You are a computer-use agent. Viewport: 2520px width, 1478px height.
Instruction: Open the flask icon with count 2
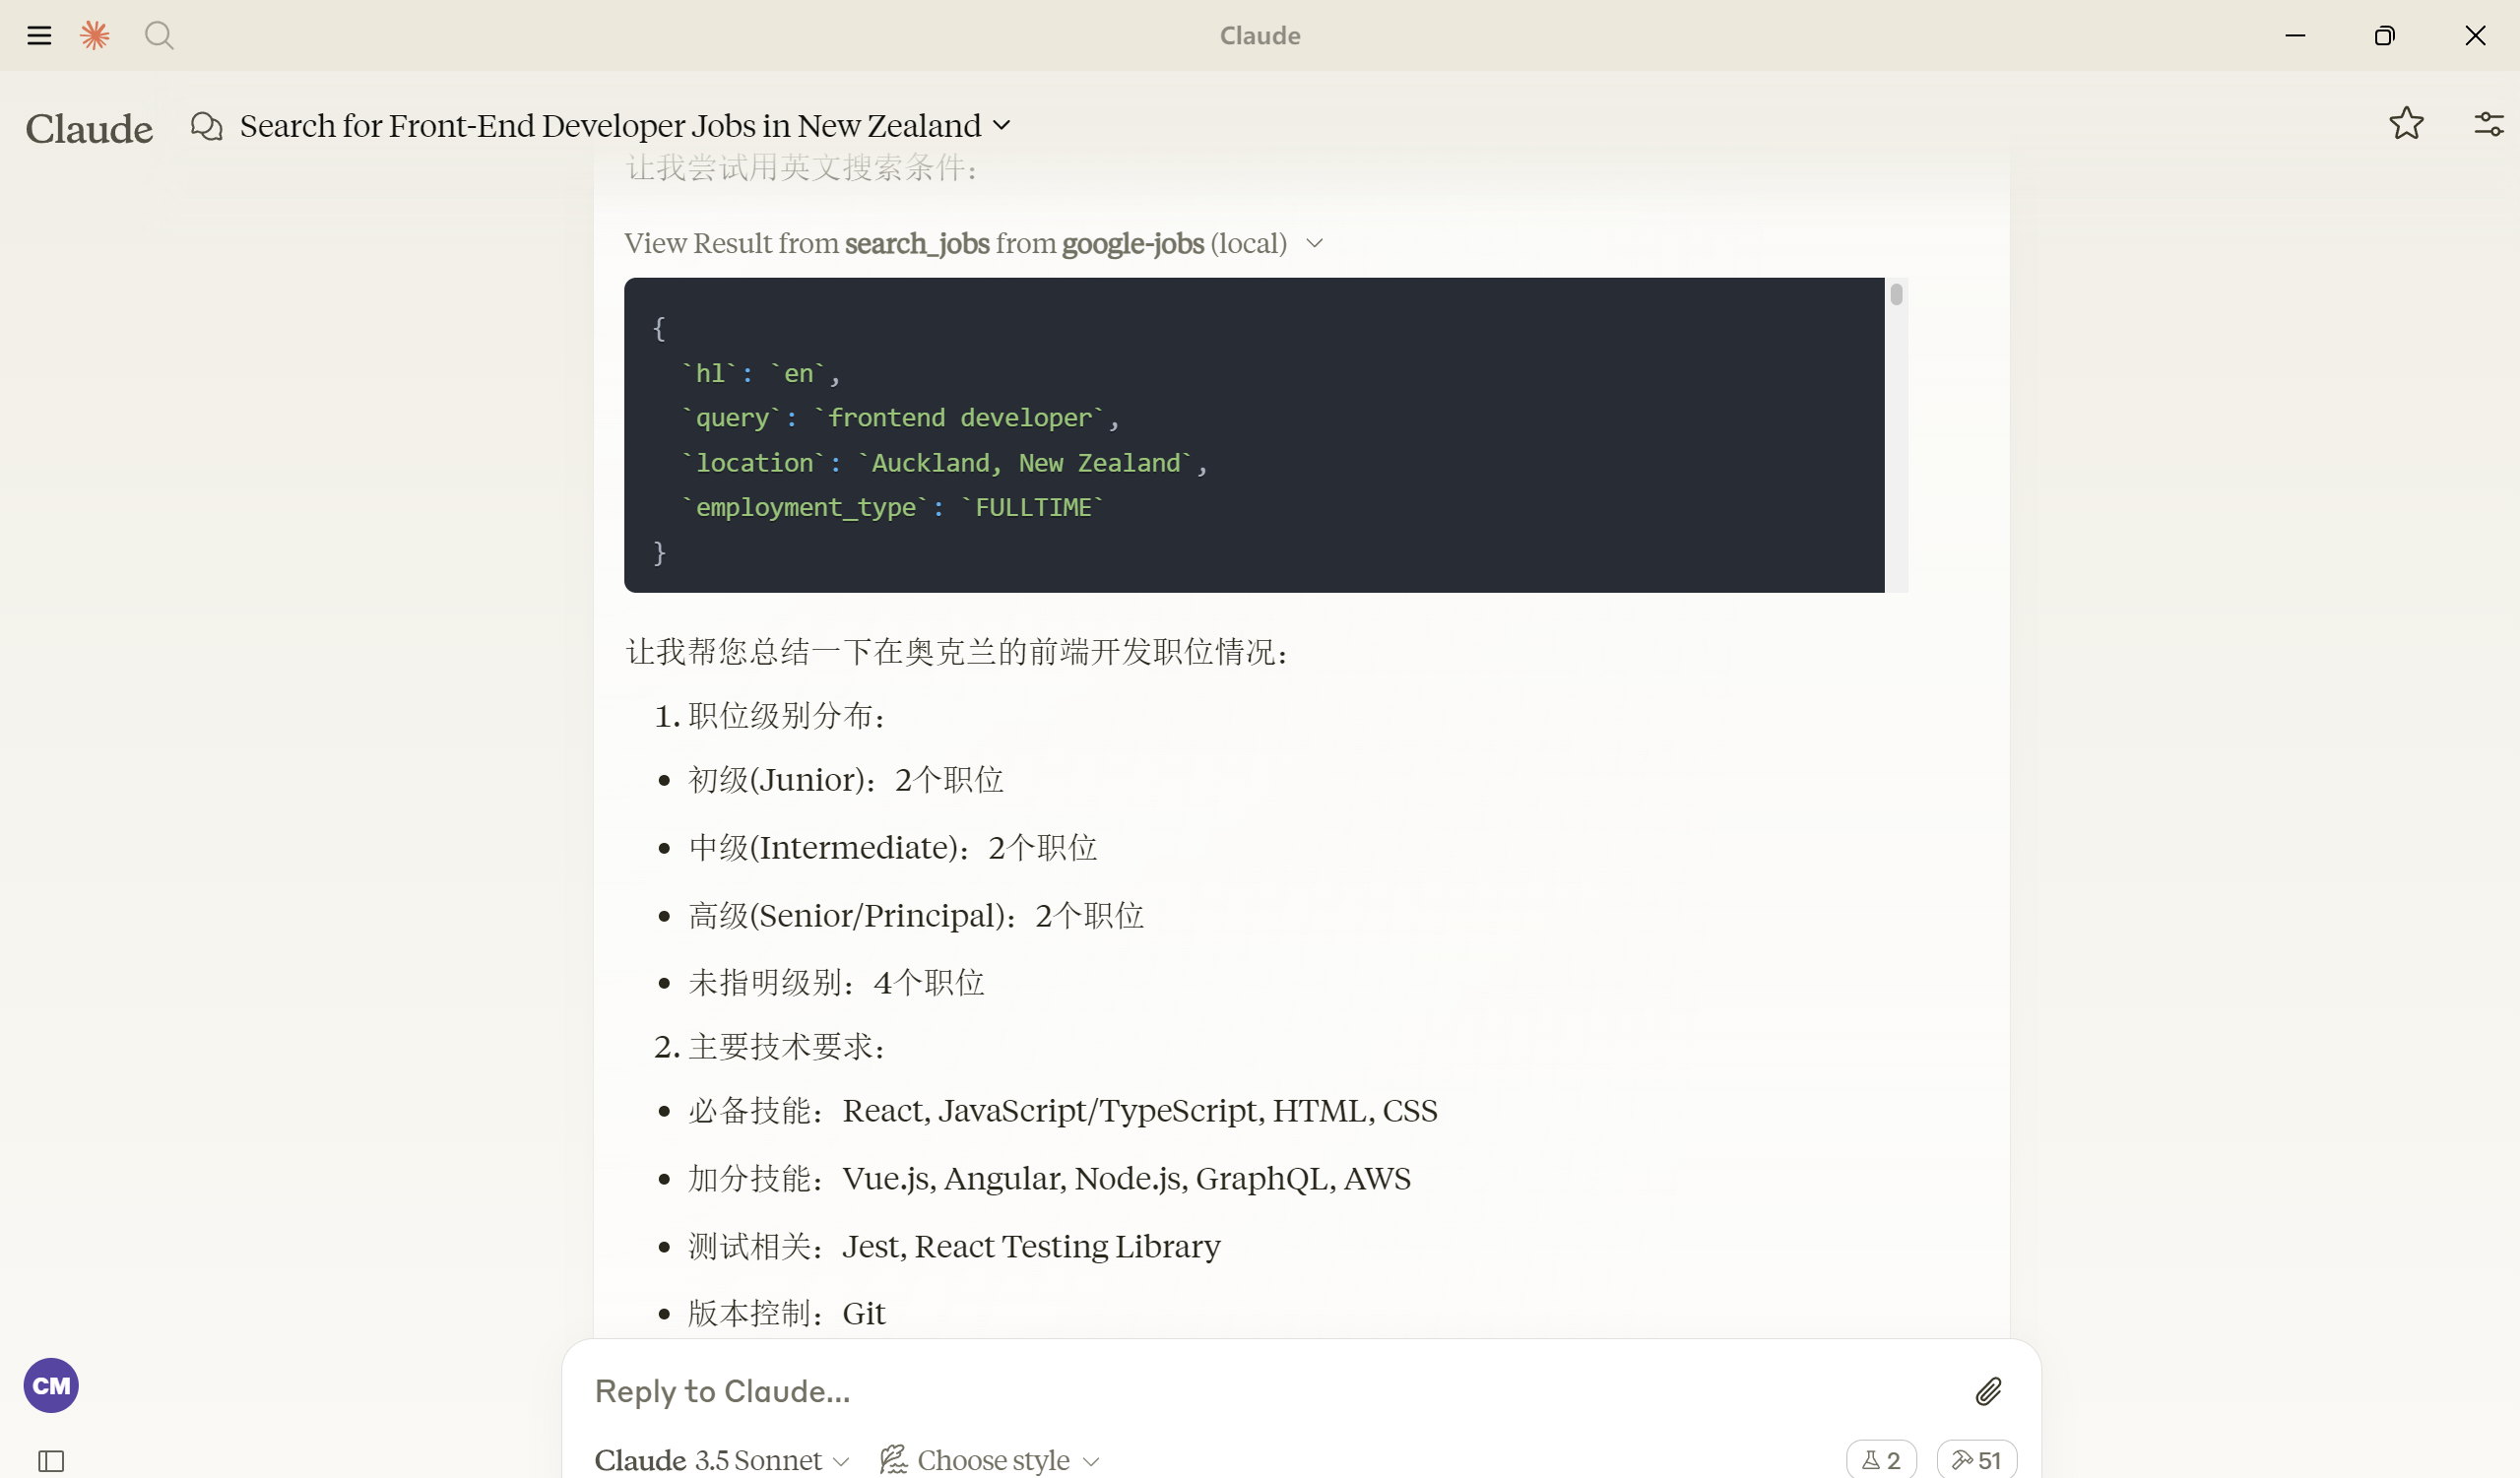[x=1881, y=1460]
